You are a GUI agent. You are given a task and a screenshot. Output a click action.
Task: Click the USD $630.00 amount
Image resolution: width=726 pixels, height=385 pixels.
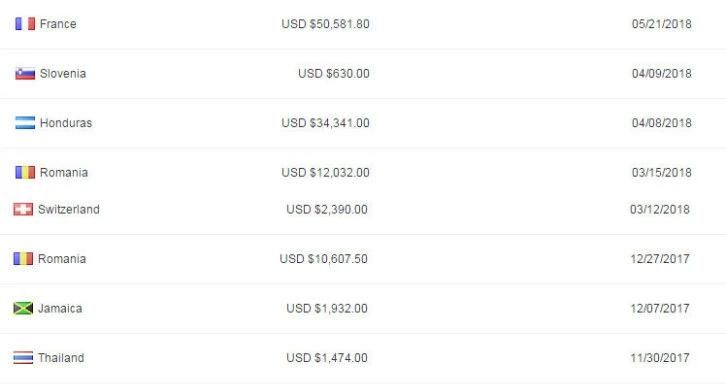click(334, 74)
